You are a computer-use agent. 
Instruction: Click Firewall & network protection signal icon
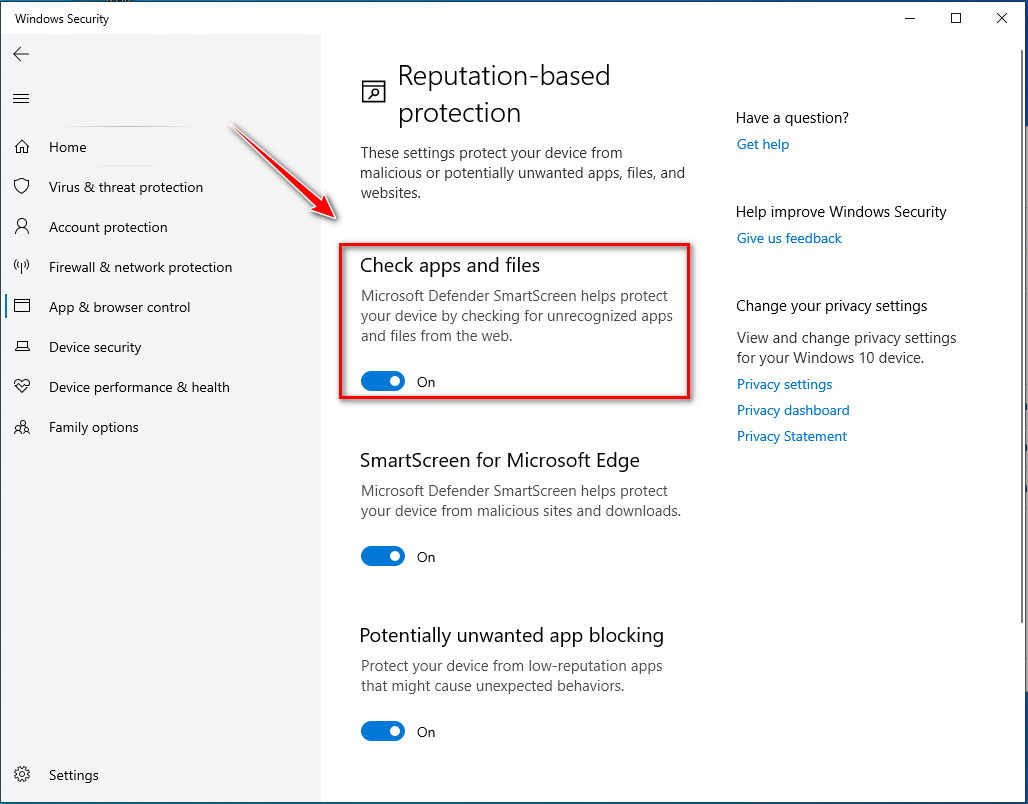pyautogui.click(x=22, y=267)
